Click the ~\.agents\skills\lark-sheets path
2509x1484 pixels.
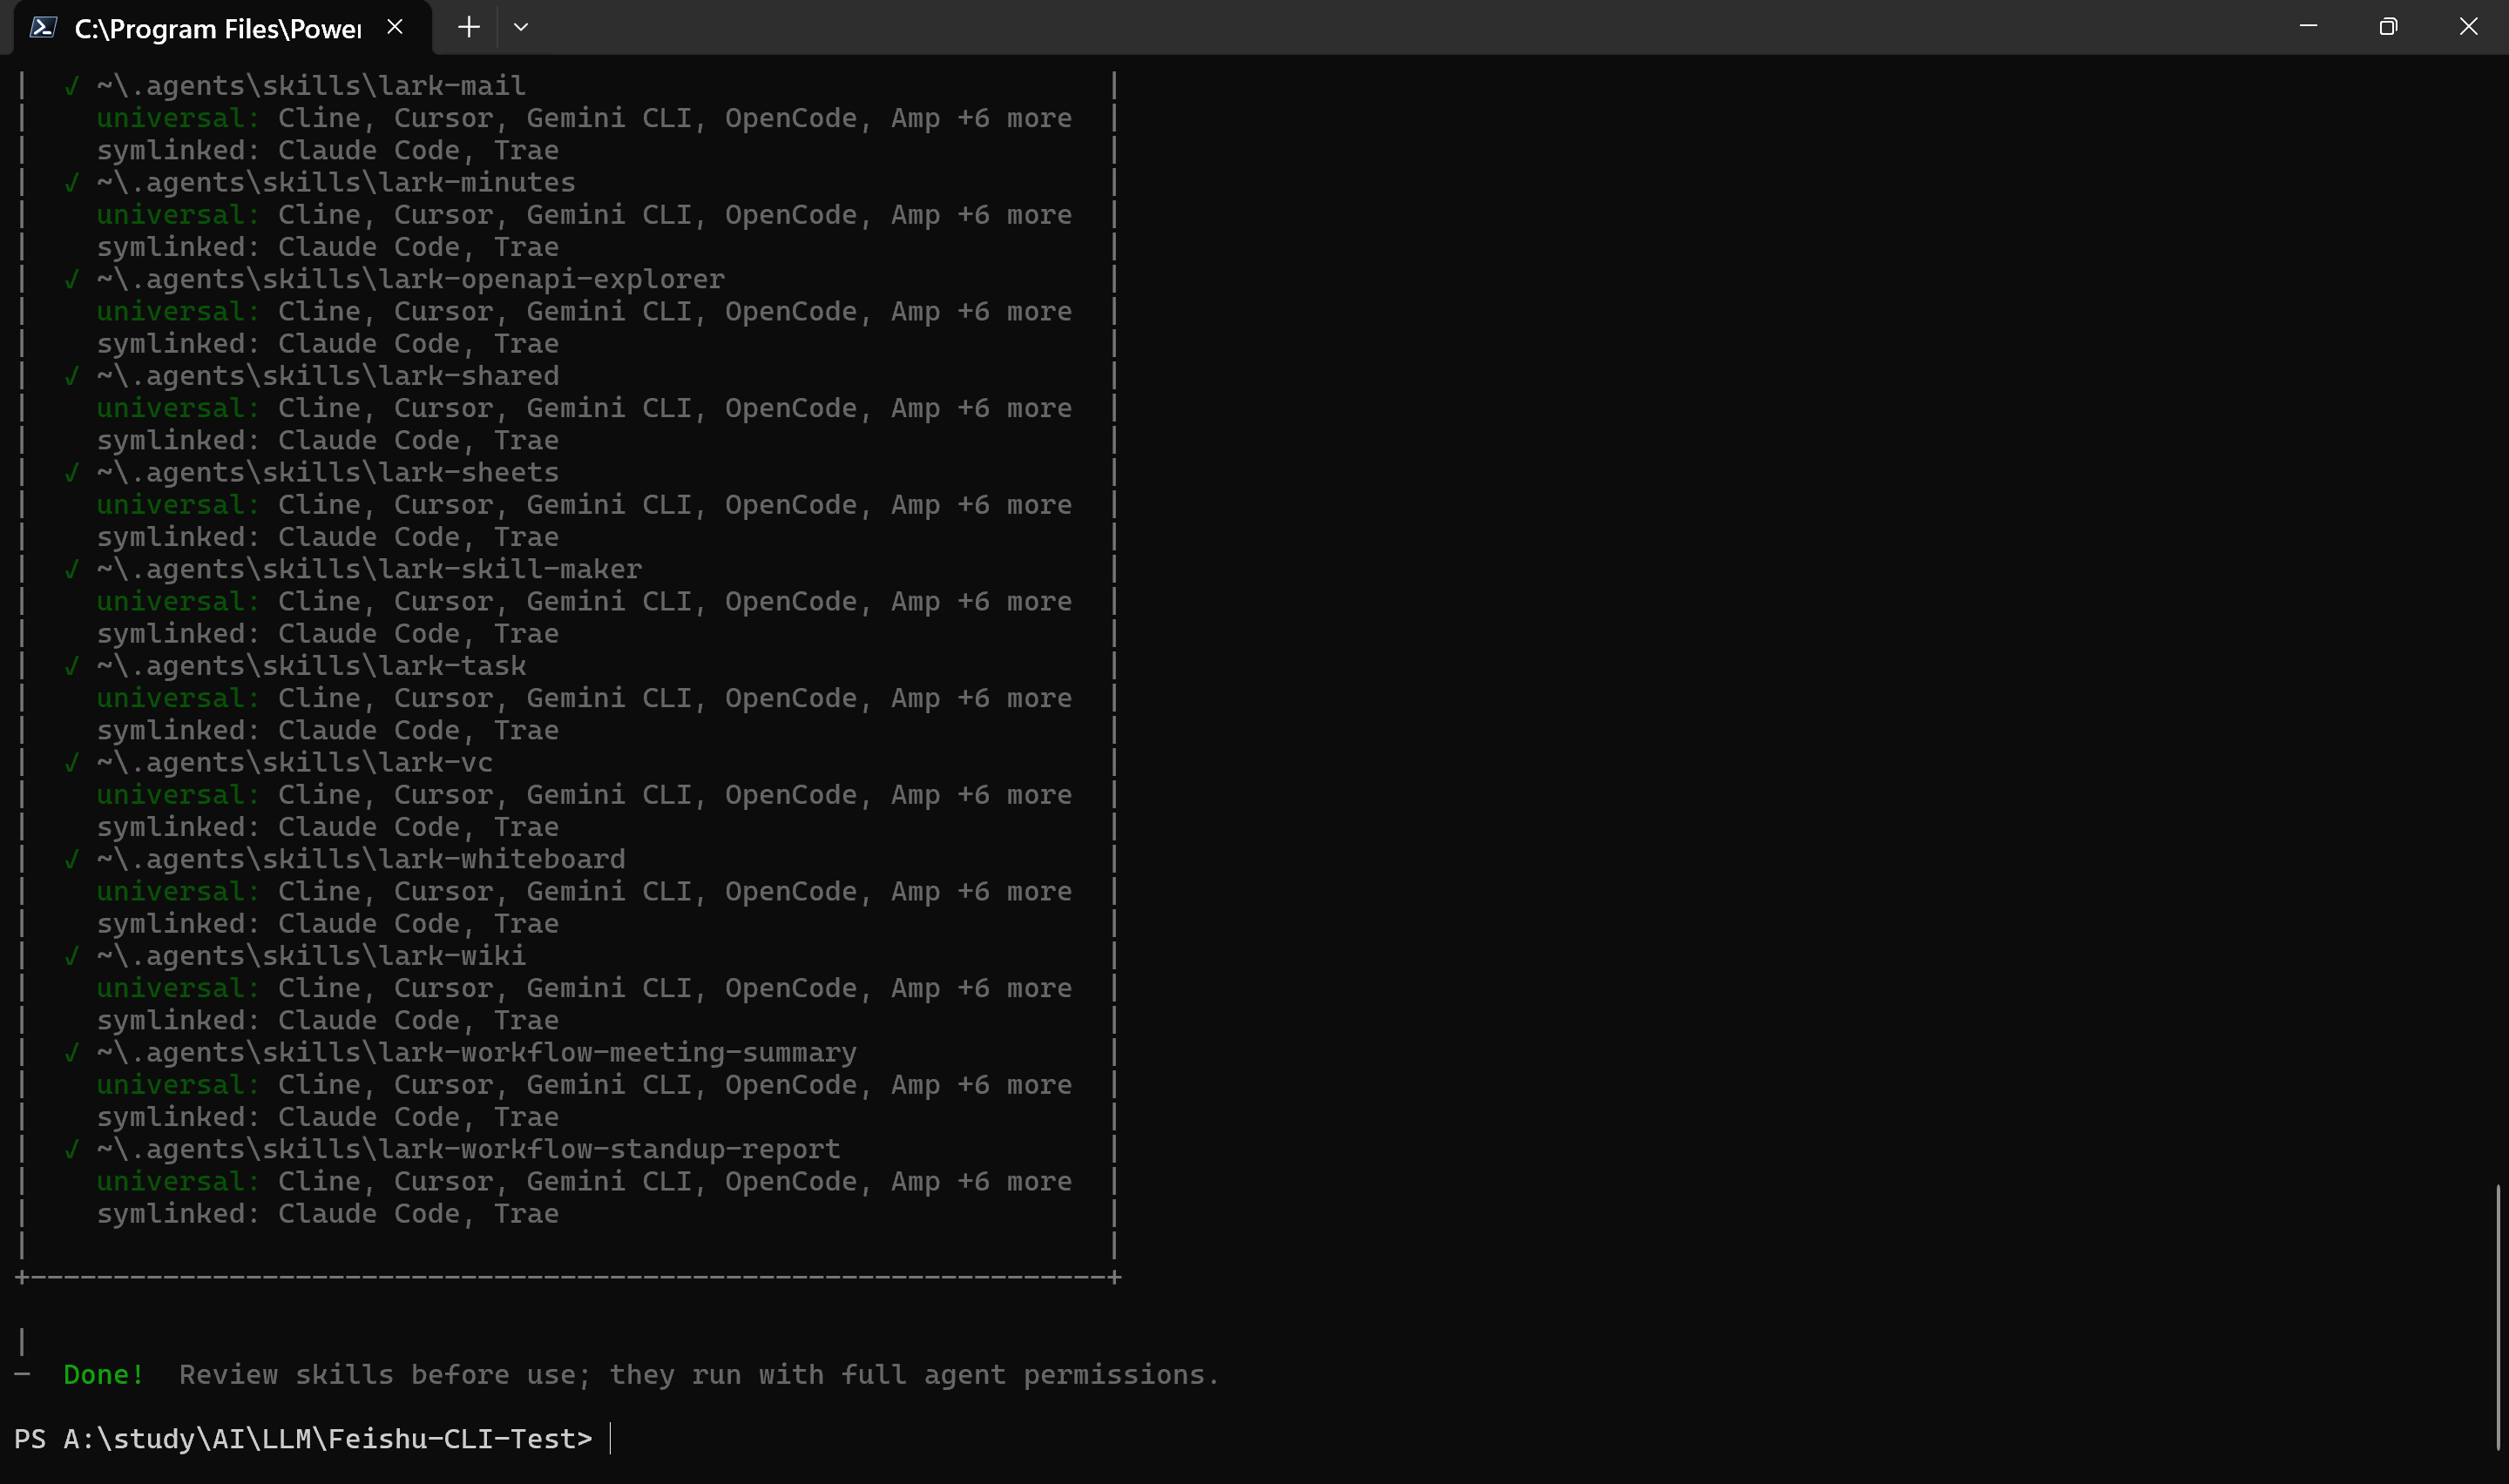[328, 473]
